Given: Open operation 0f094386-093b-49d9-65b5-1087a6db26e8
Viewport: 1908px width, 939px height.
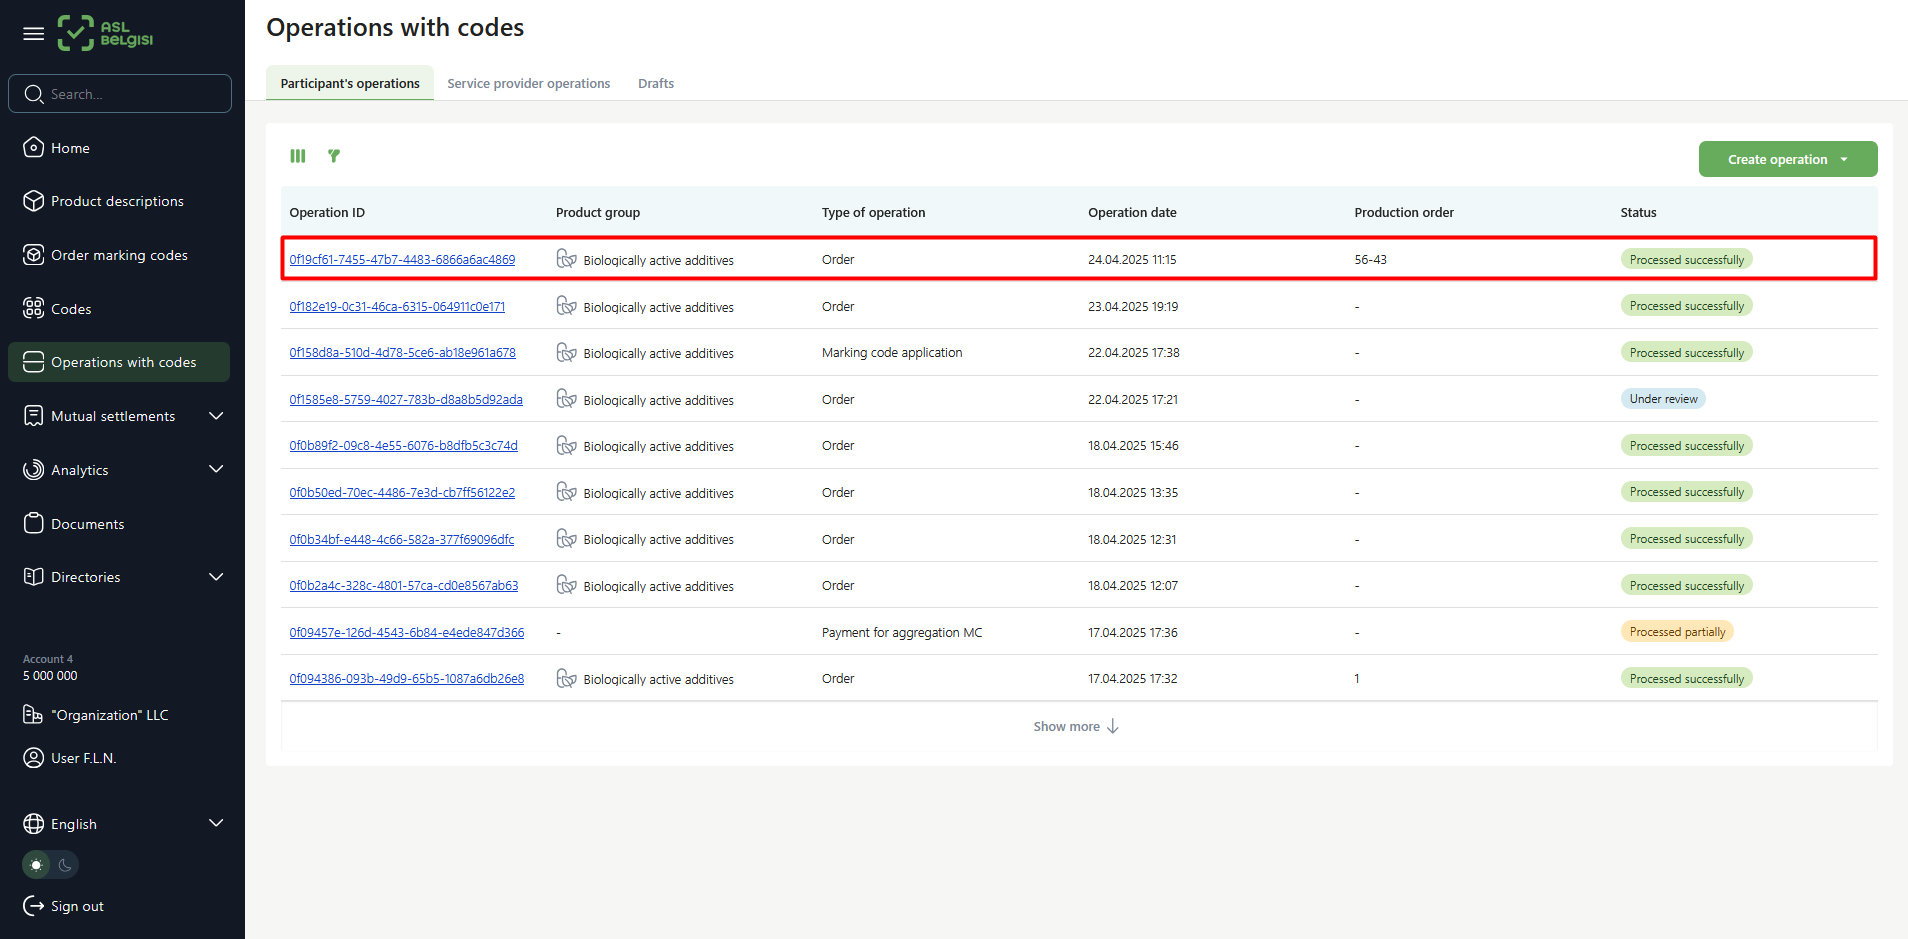Looking at the screenshot, I should pos(406,678).
